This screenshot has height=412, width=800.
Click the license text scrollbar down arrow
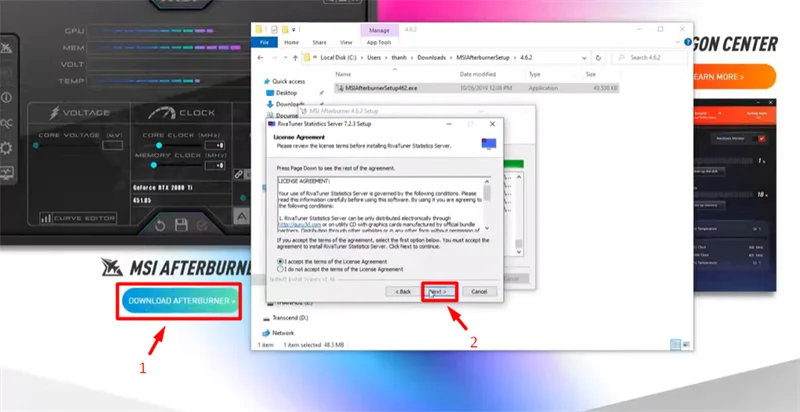487,228
